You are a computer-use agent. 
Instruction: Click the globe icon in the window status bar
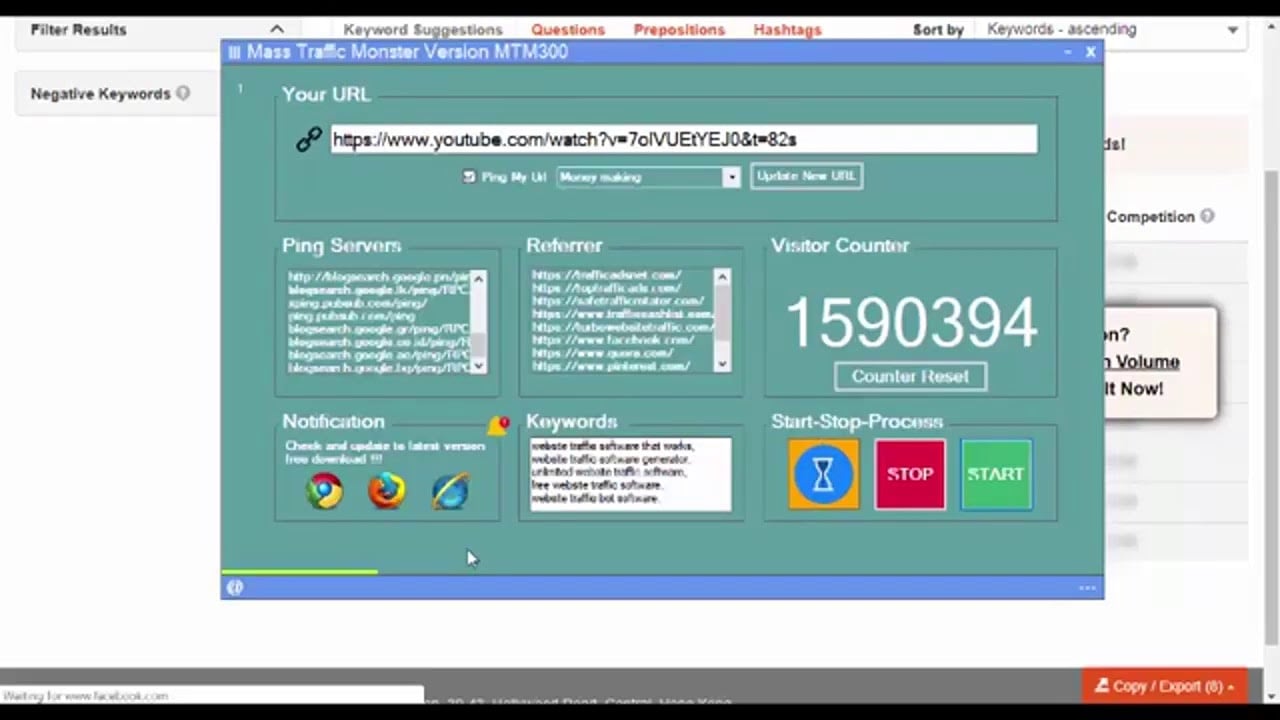(234, 587)
